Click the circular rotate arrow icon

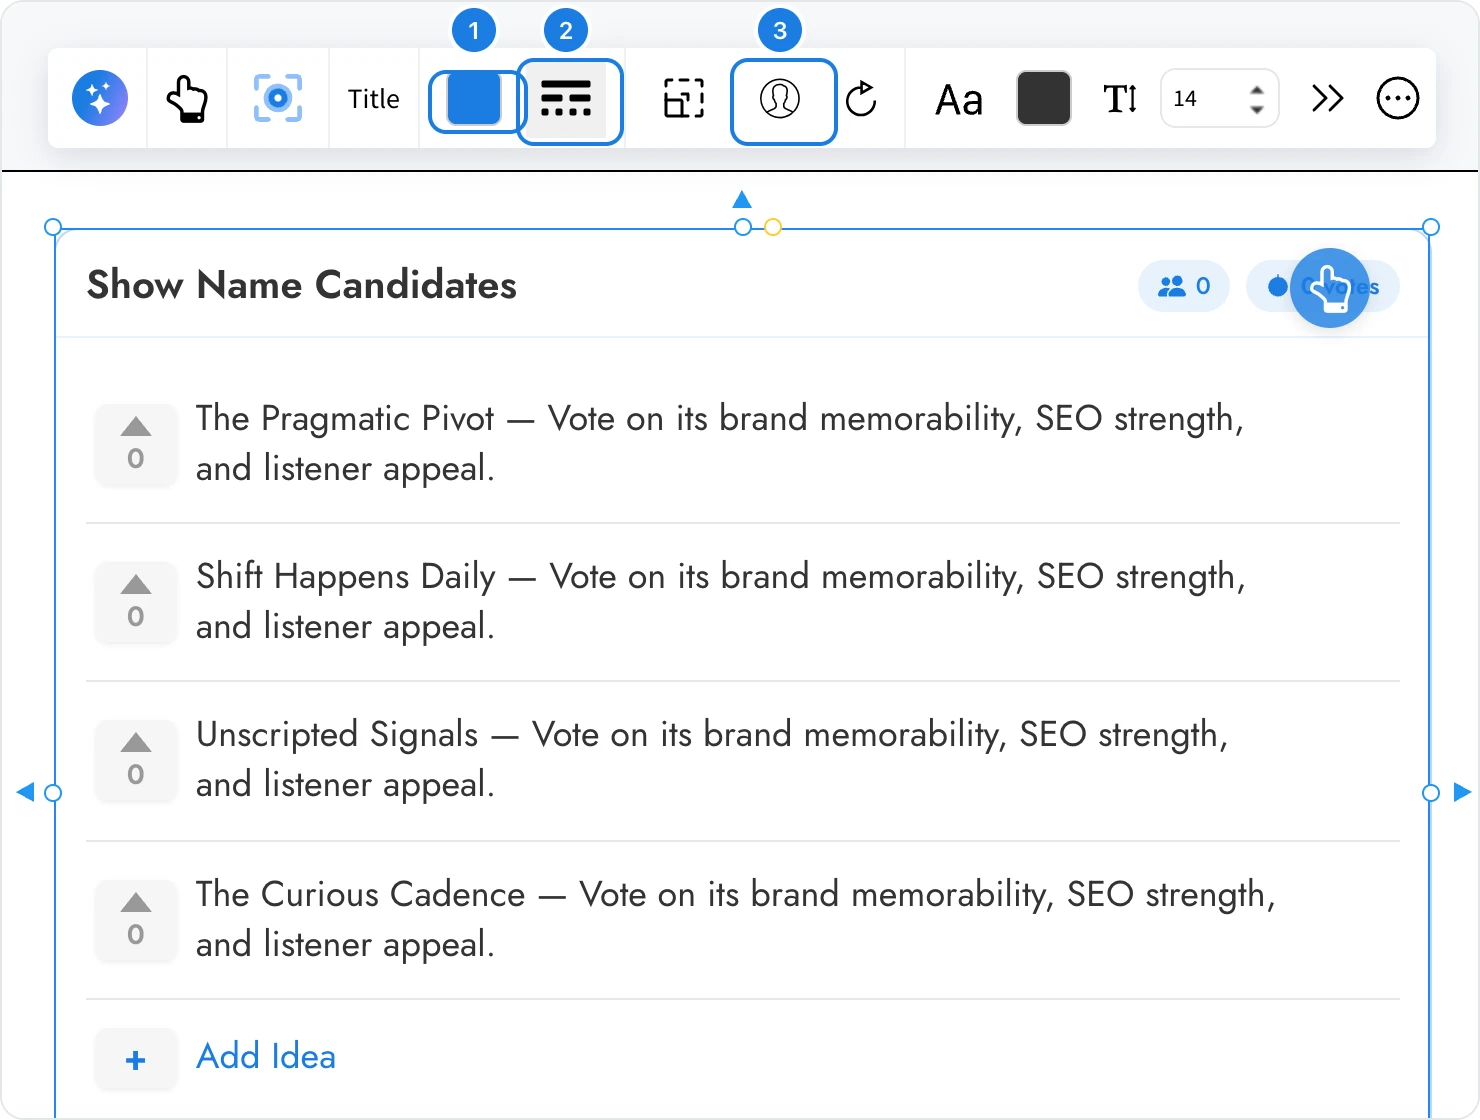point(861,99)
